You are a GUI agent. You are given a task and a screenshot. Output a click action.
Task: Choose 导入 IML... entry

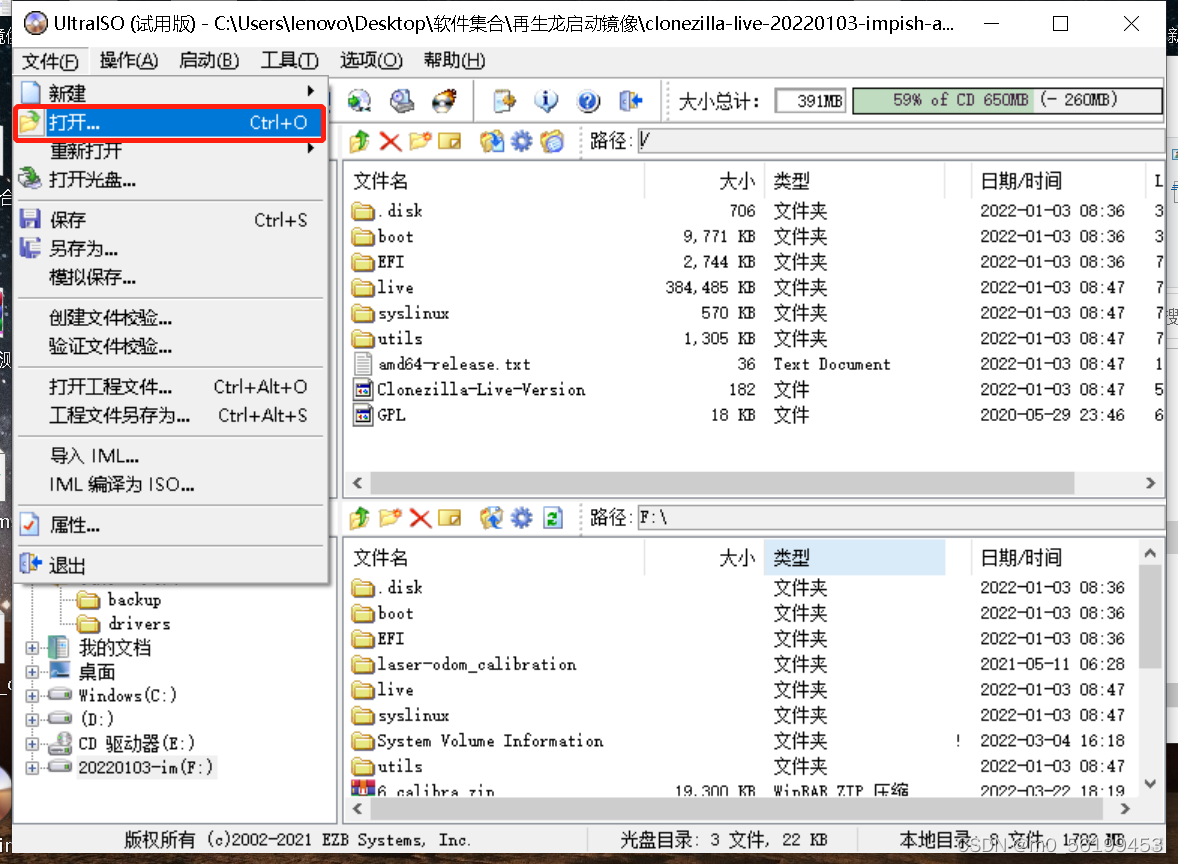click(171, 456)
